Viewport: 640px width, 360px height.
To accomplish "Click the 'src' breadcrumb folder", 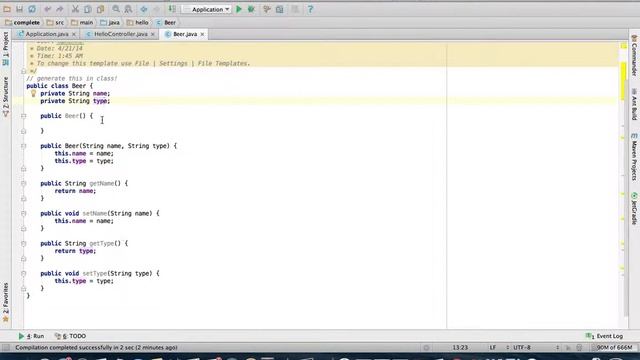I will 55,22.
